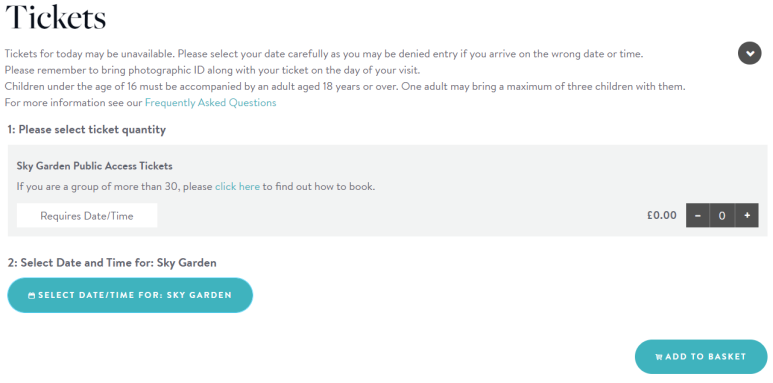Select the Sky Garden Public Access Tickets title

[95, 166]
